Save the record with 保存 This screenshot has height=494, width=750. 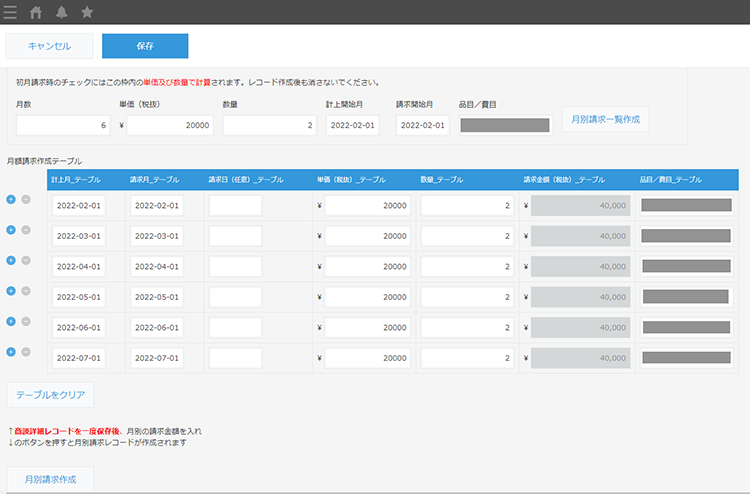145,46
